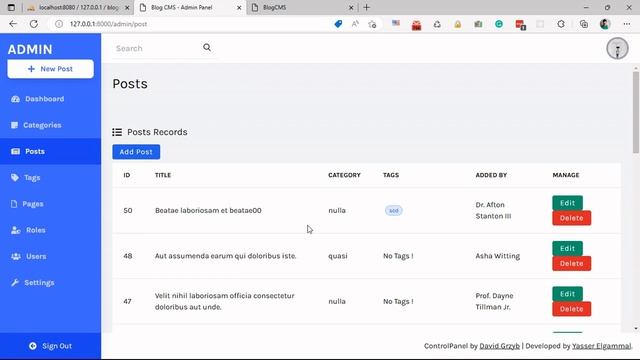Screen dimensions: 640x360
Task: Click the address bar URL
Action: pos(109,24)
